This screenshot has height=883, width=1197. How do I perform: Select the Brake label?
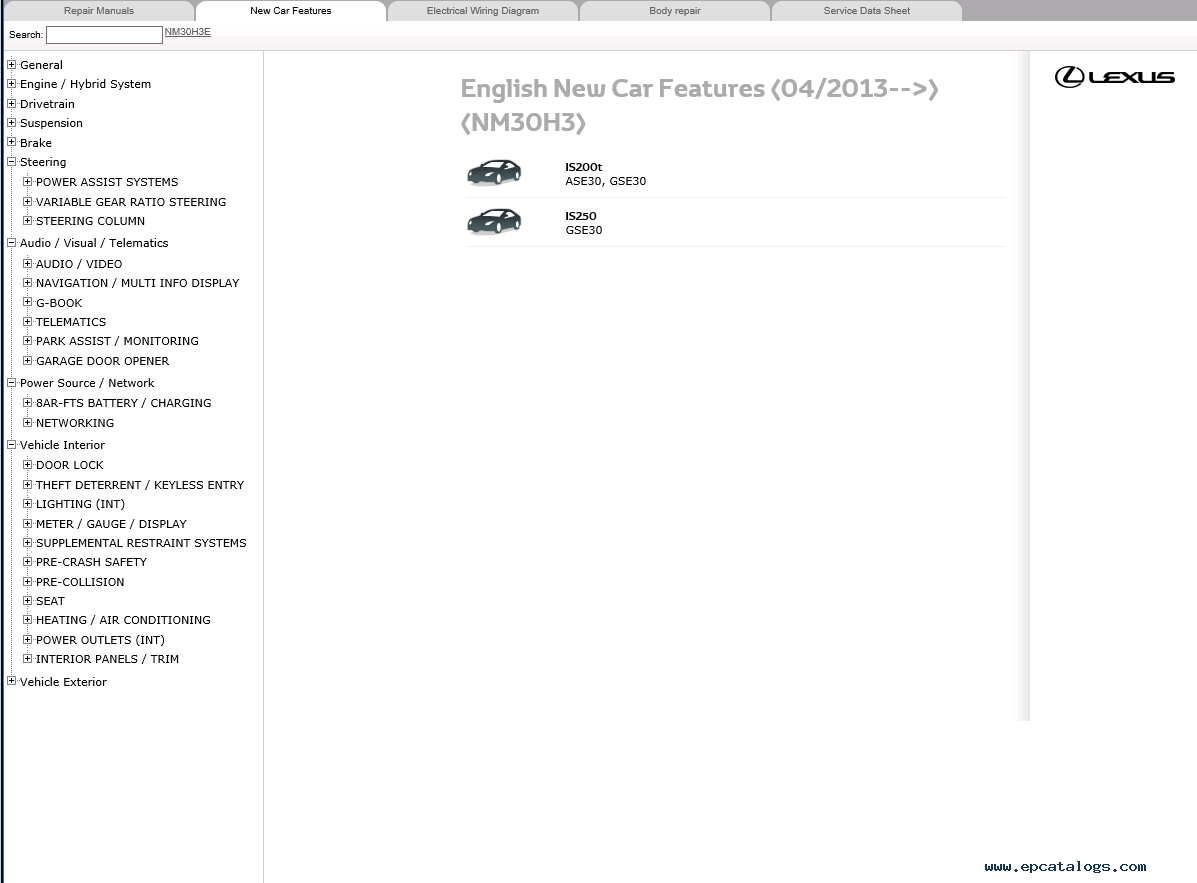click(x=36, y=143)
